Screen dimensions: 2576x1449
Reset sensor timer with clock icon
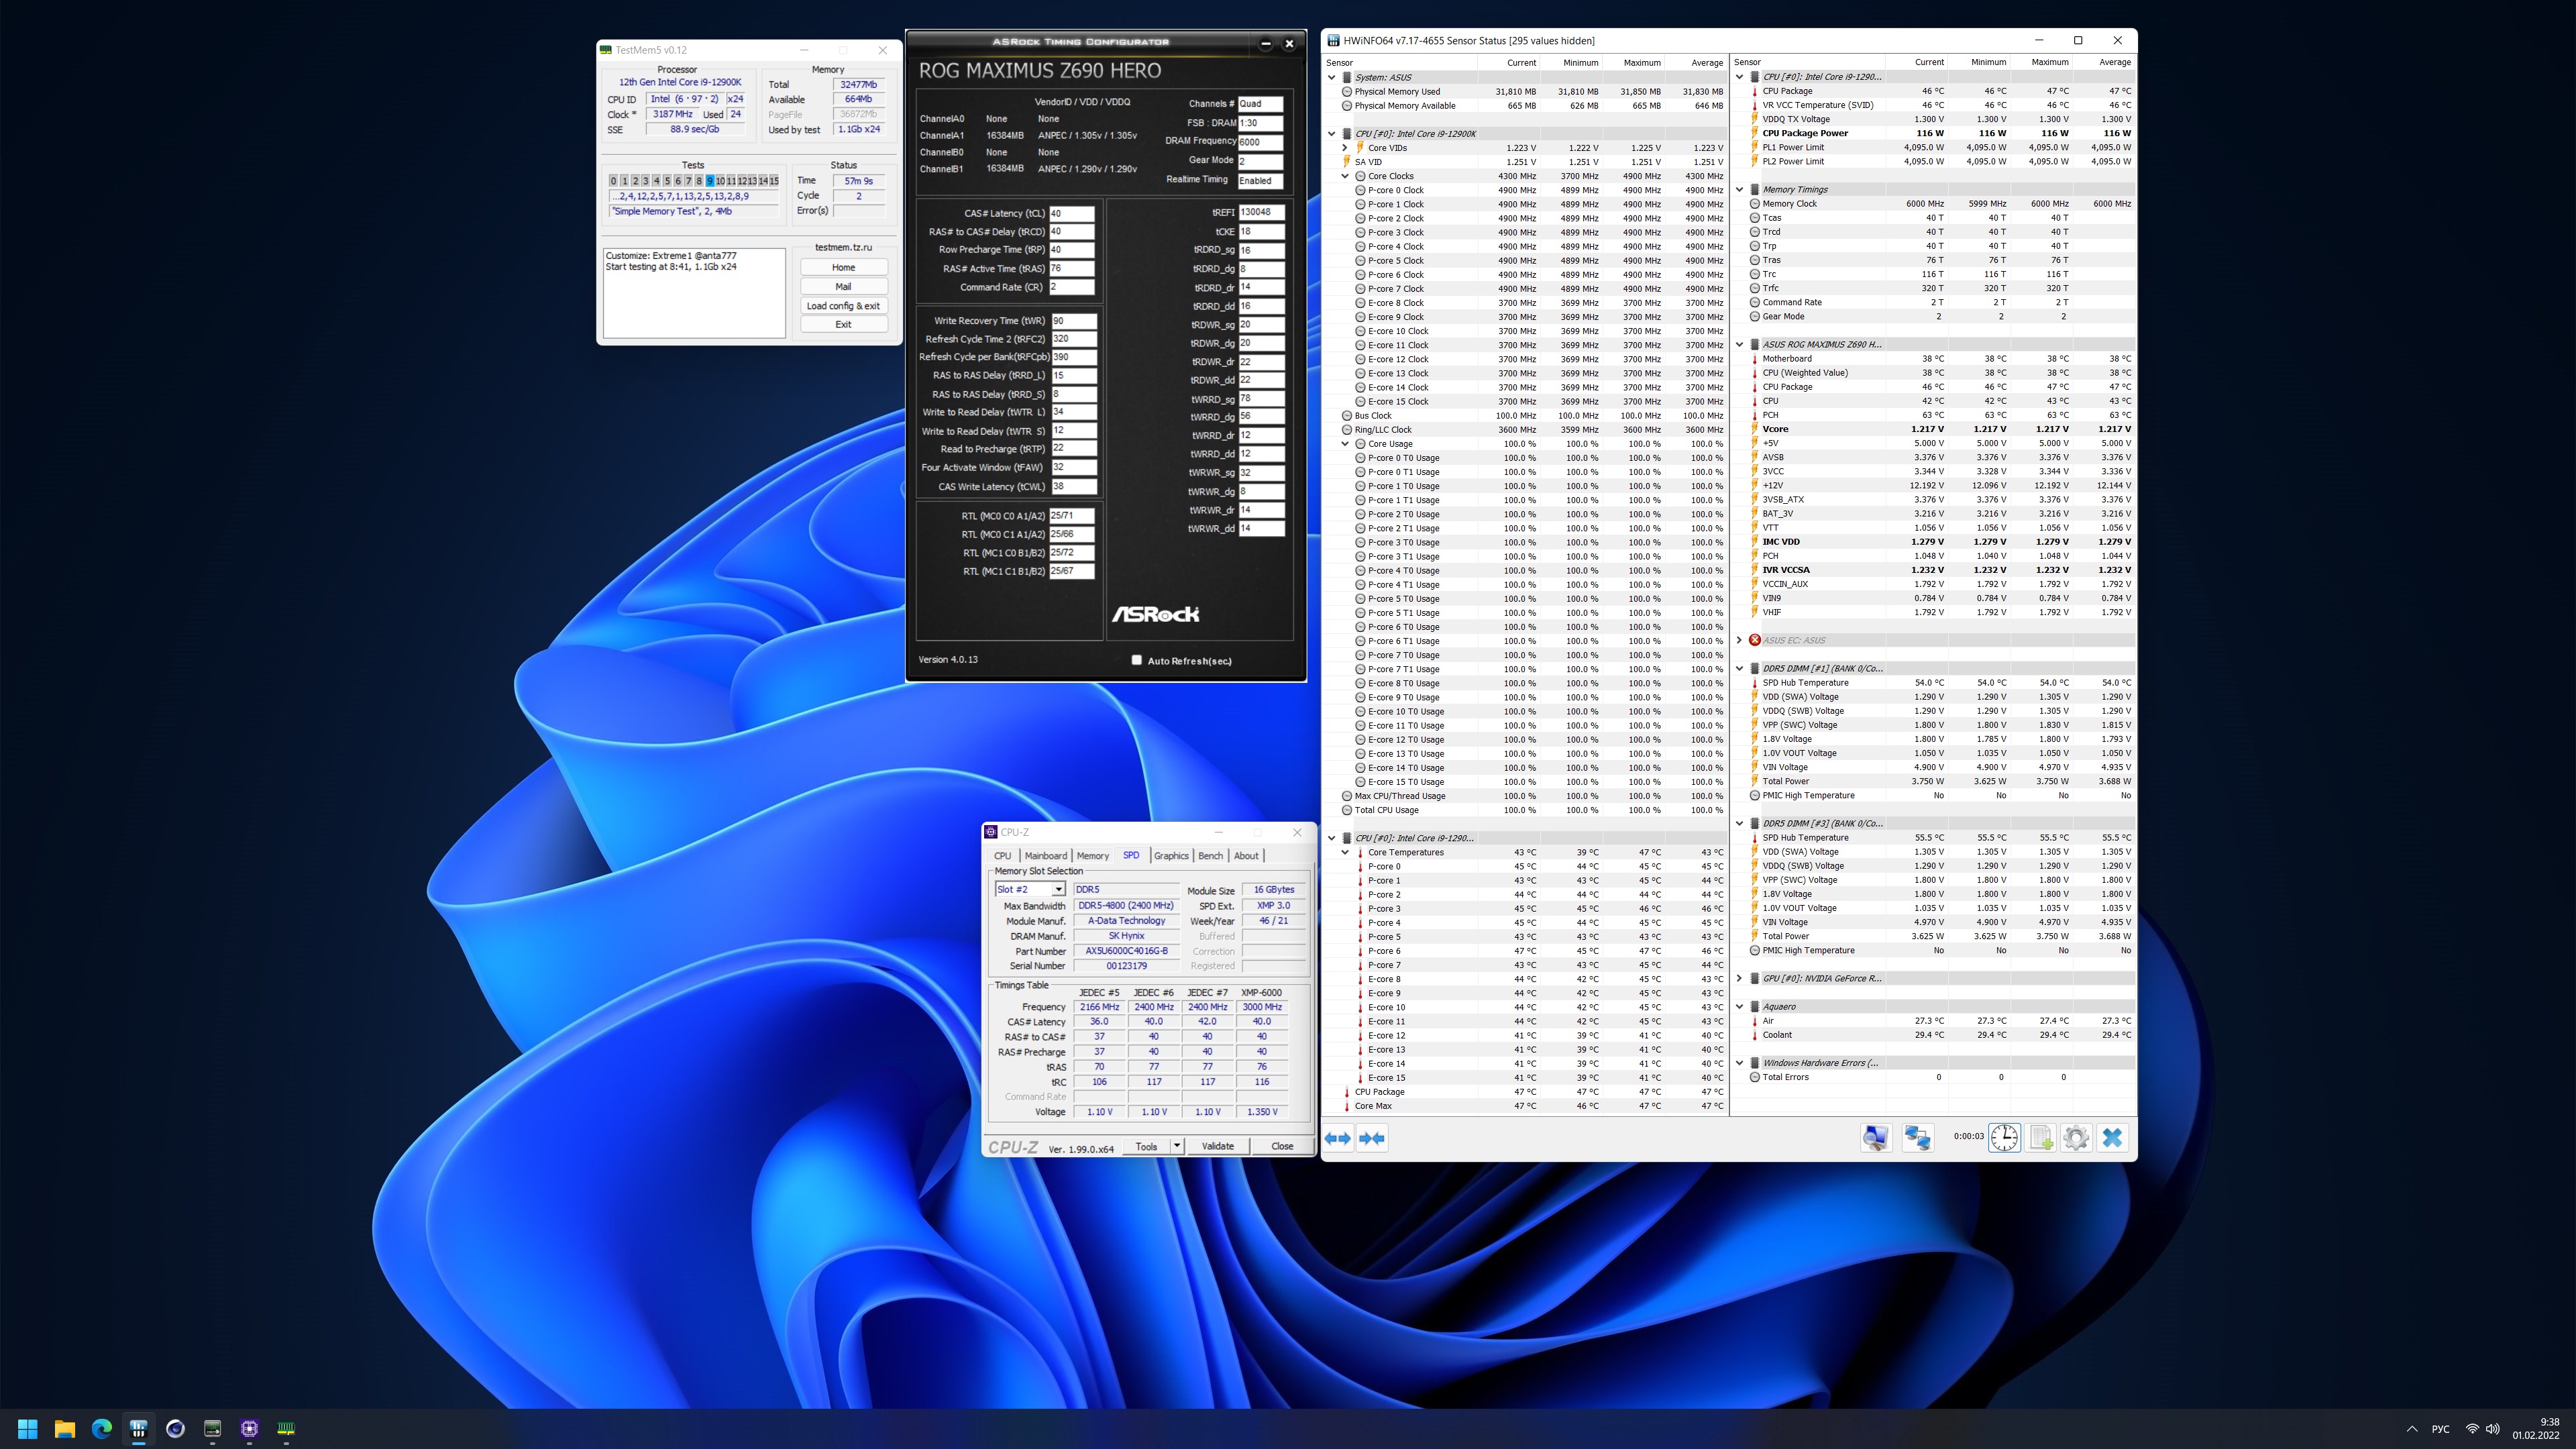[x=2004, y=1138]
